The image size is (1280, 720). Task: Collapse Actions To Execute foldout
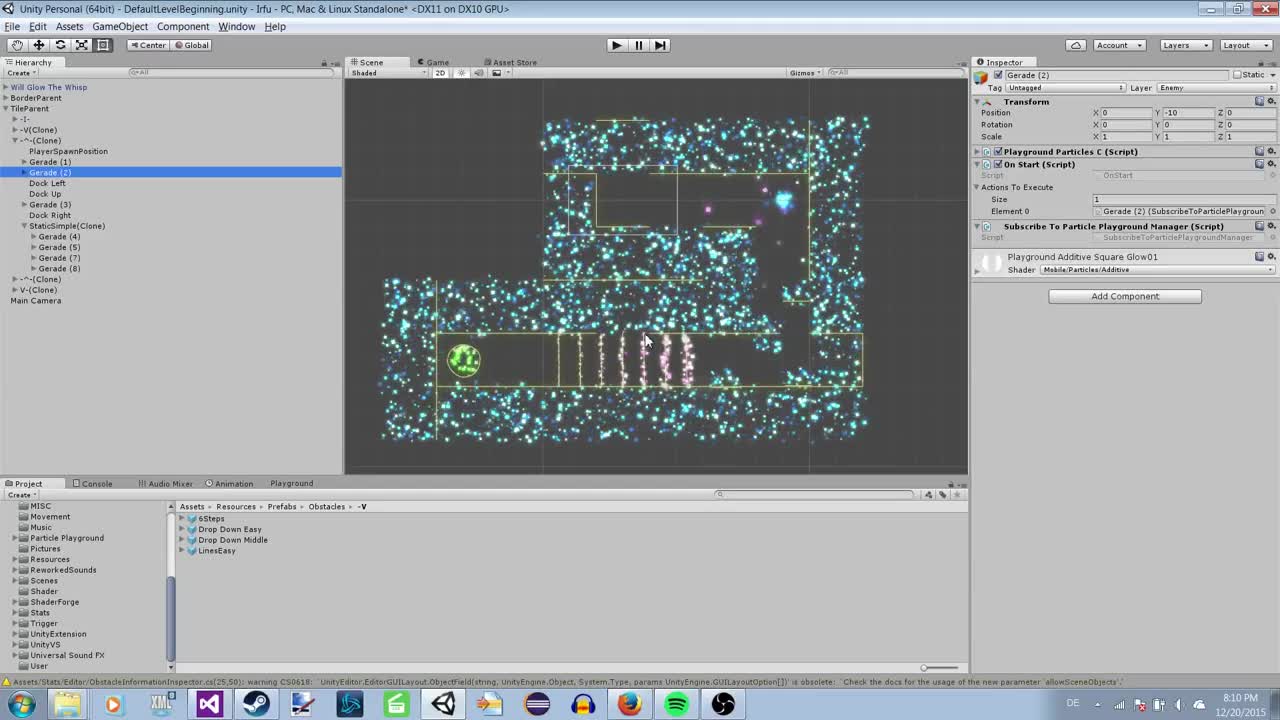pyautogui.click(x=977, y=187)
